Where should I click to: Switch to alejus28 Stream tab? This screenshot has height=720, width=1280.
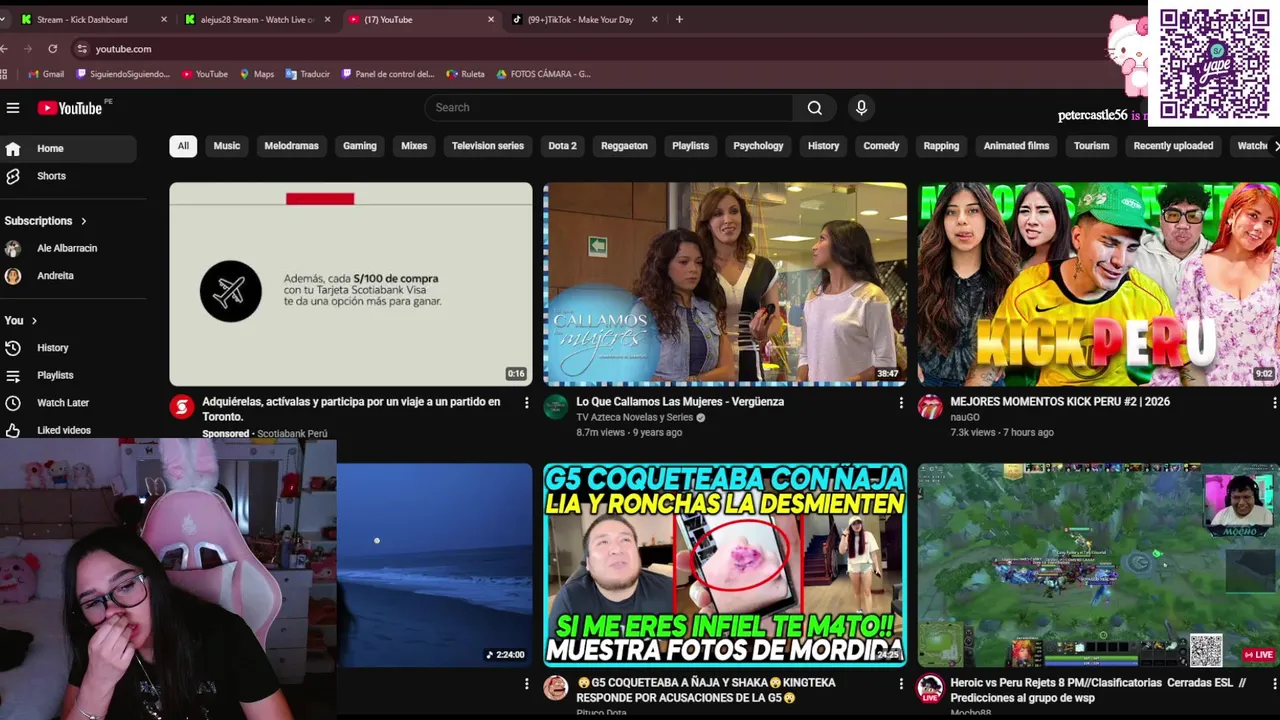[x=258, y=19]
